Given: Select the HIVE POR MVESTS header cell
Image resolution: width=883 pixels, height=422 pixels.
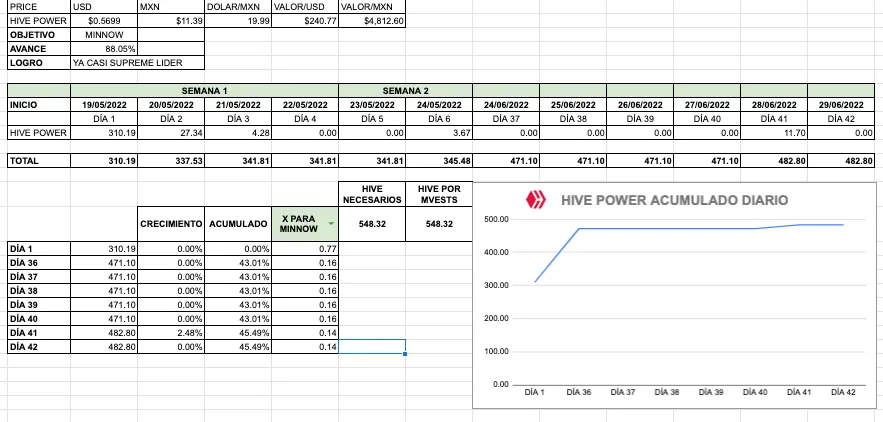Looking at the screenshot, I should 439,194.
